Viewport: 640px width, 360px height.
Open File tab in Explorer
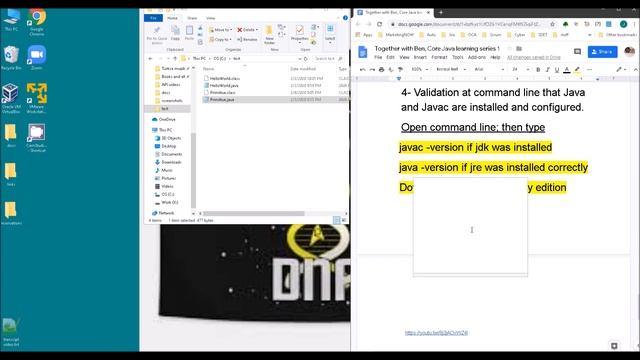[x=153, y=18]
